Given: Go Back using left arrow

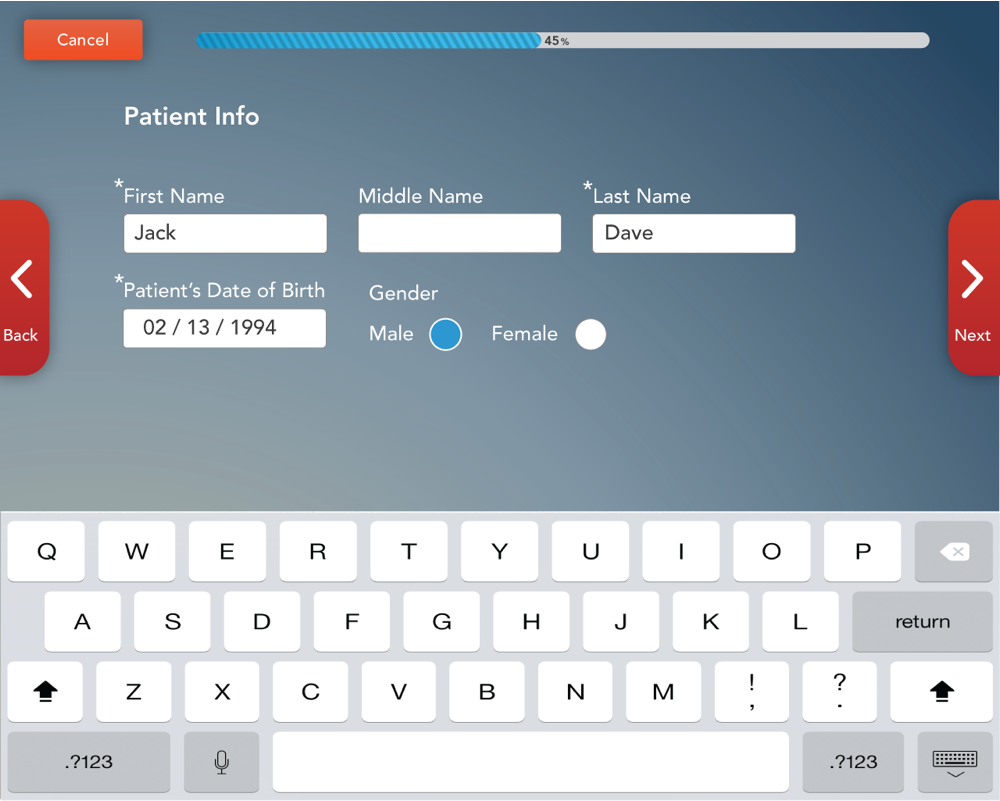Looking at the screenshot, I should [22, 288].
